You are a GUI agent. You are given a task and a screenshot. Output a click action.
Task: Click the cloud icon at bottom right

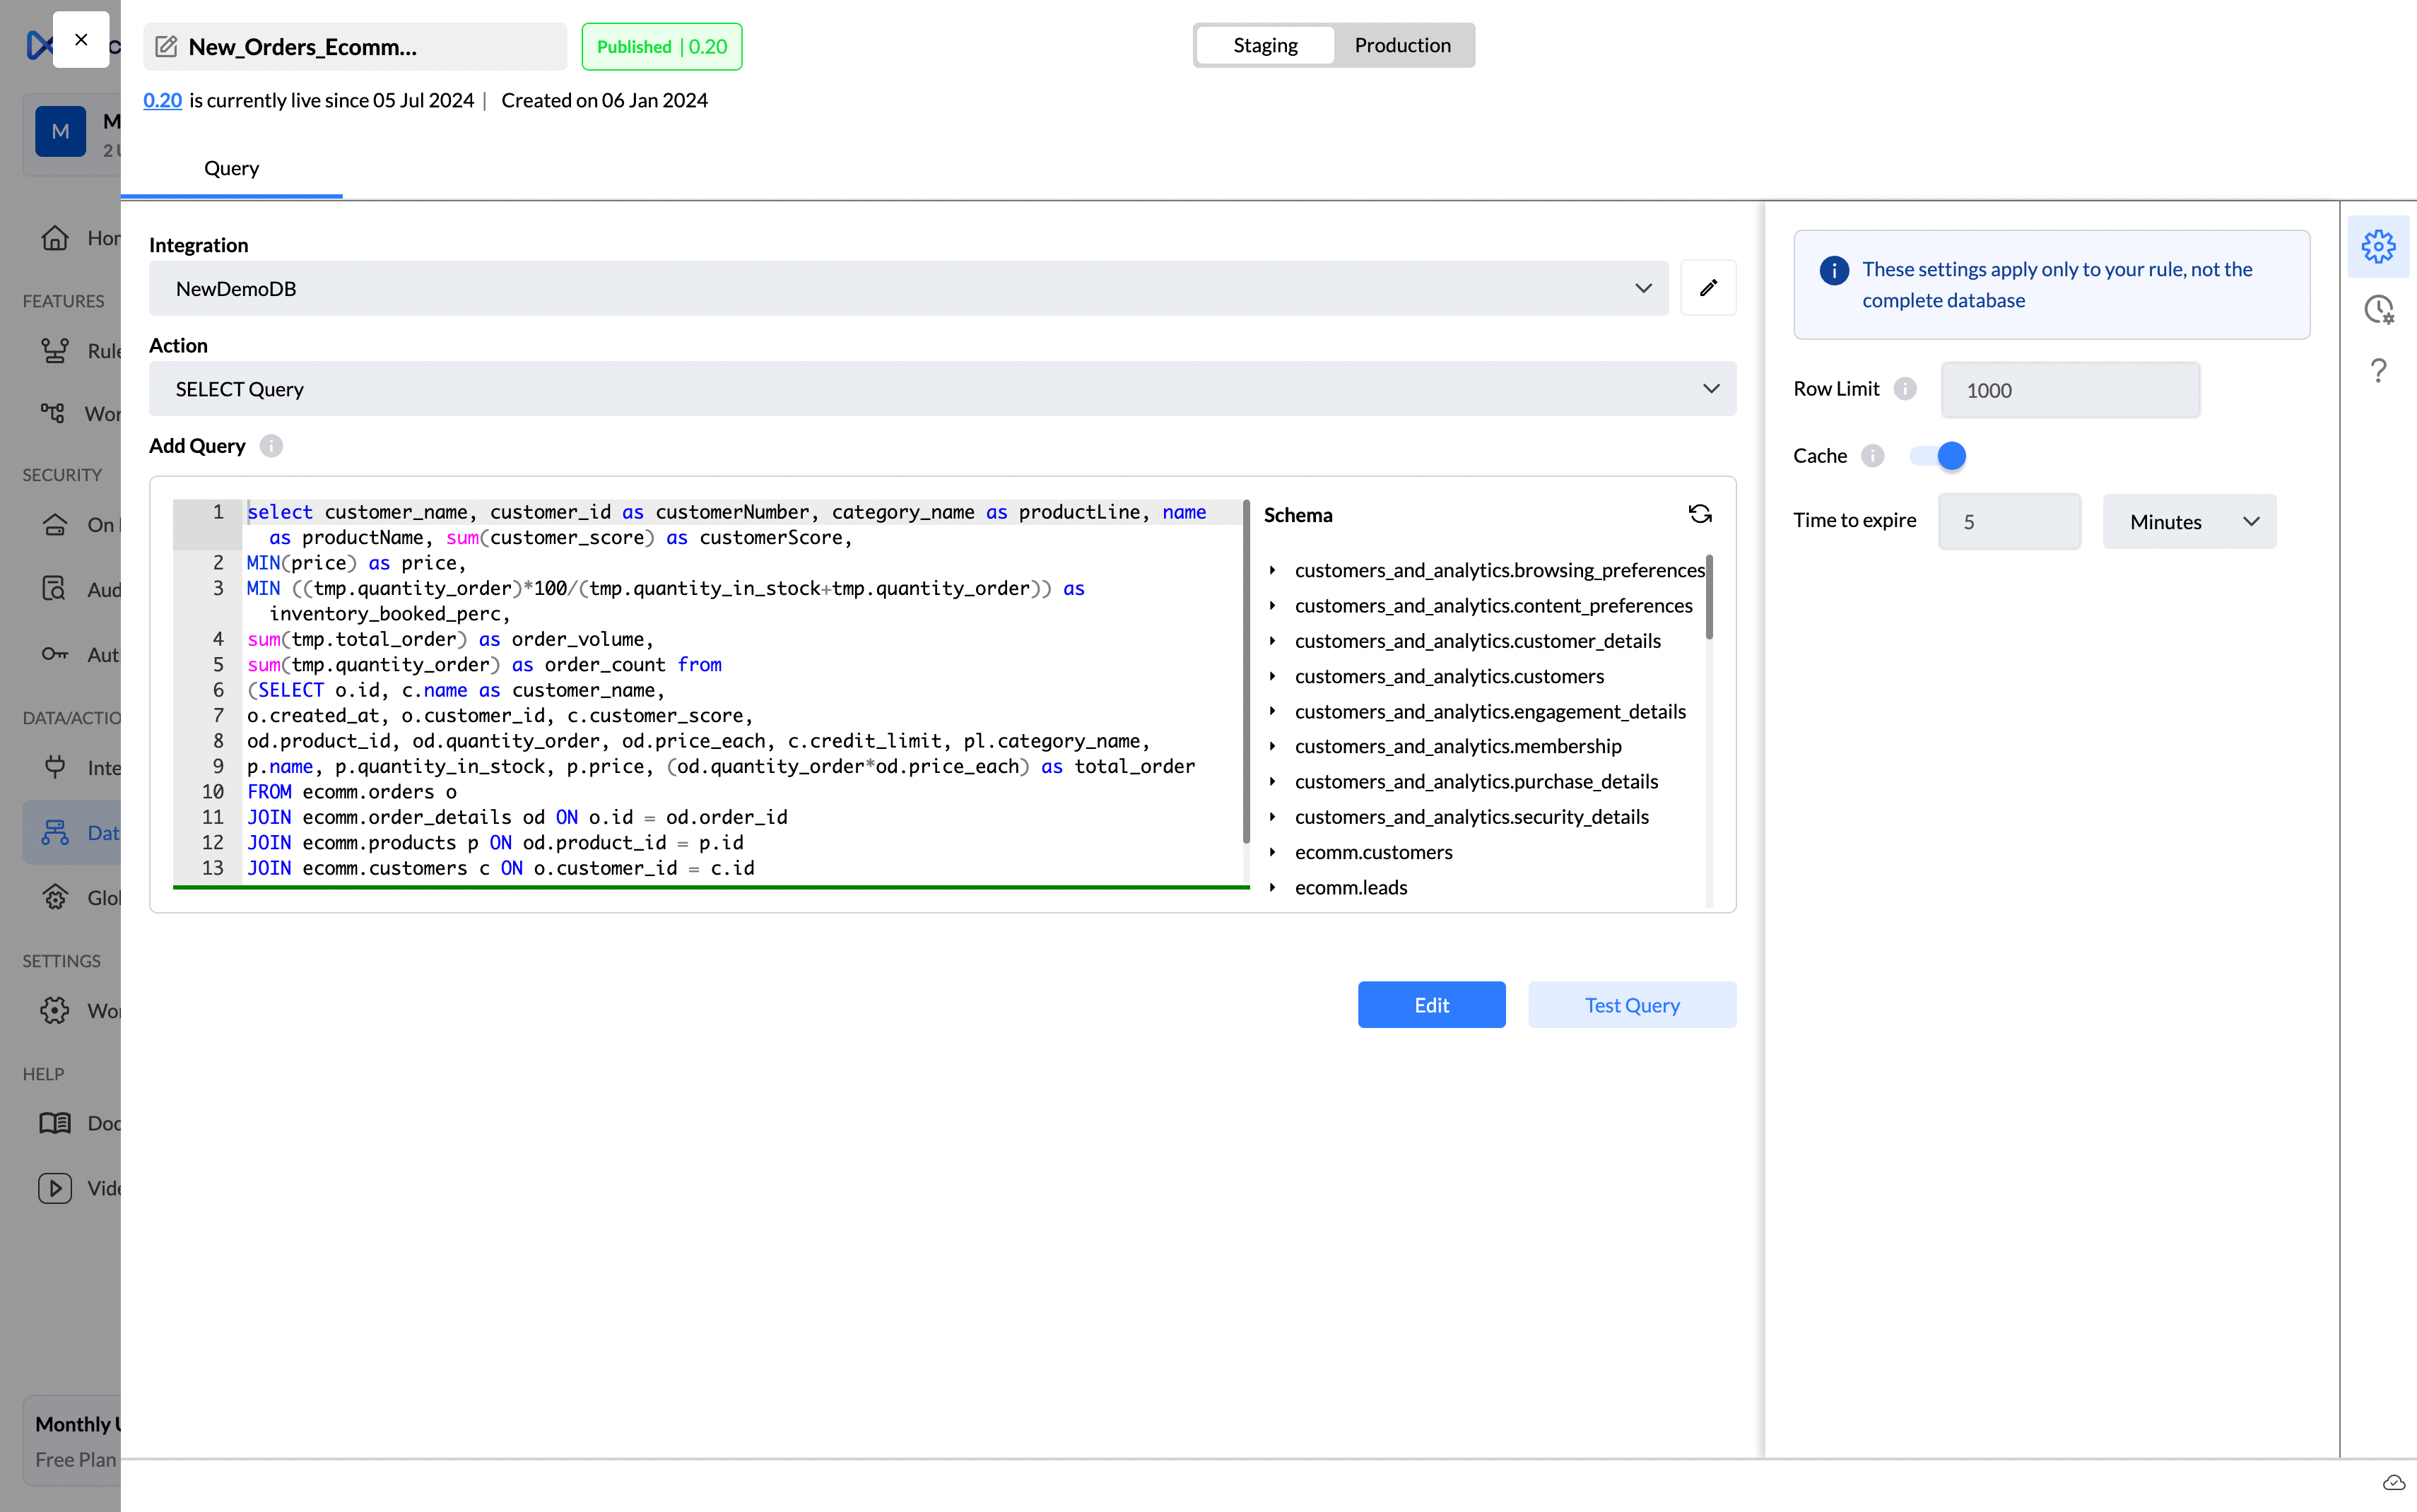2393,1482
